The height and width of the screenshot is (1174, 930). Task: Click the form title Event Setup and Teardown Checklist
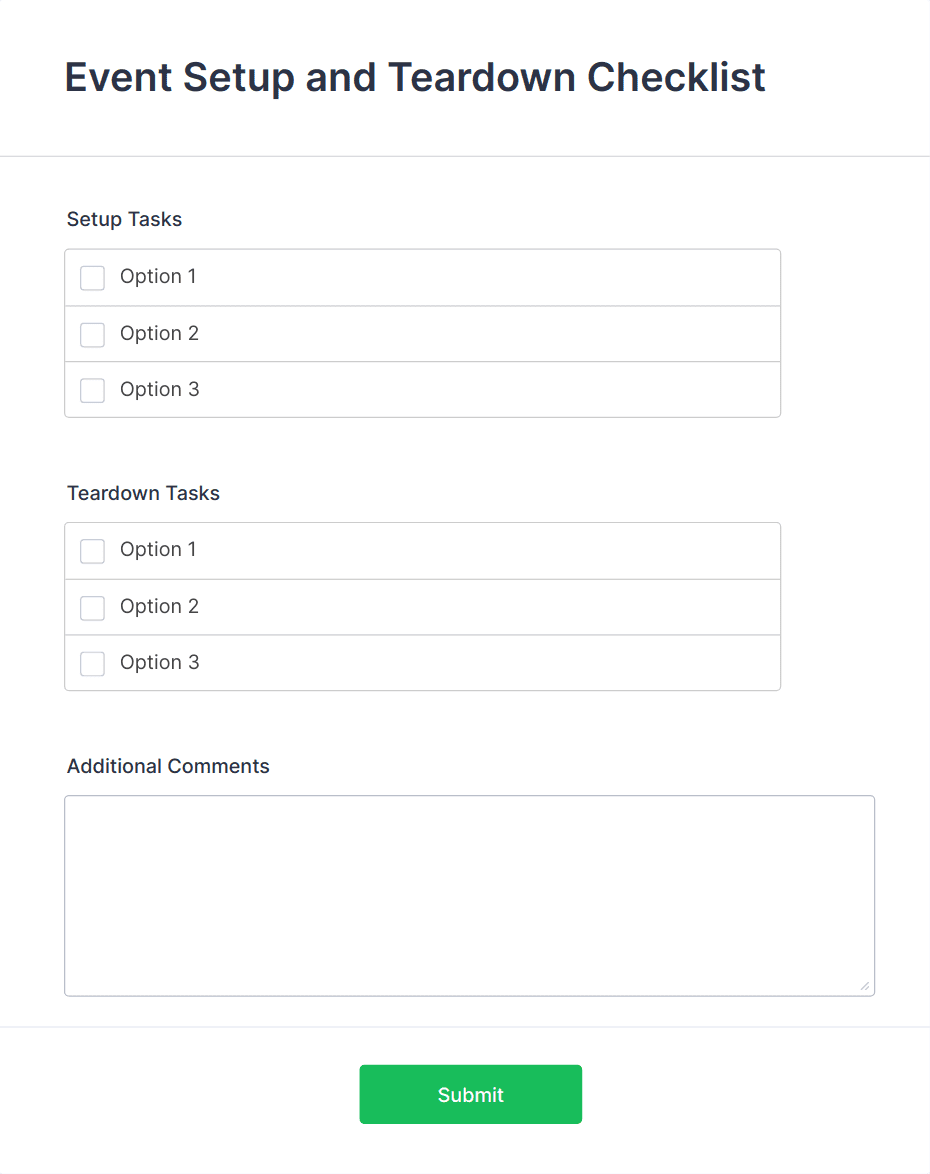point(414,77)
